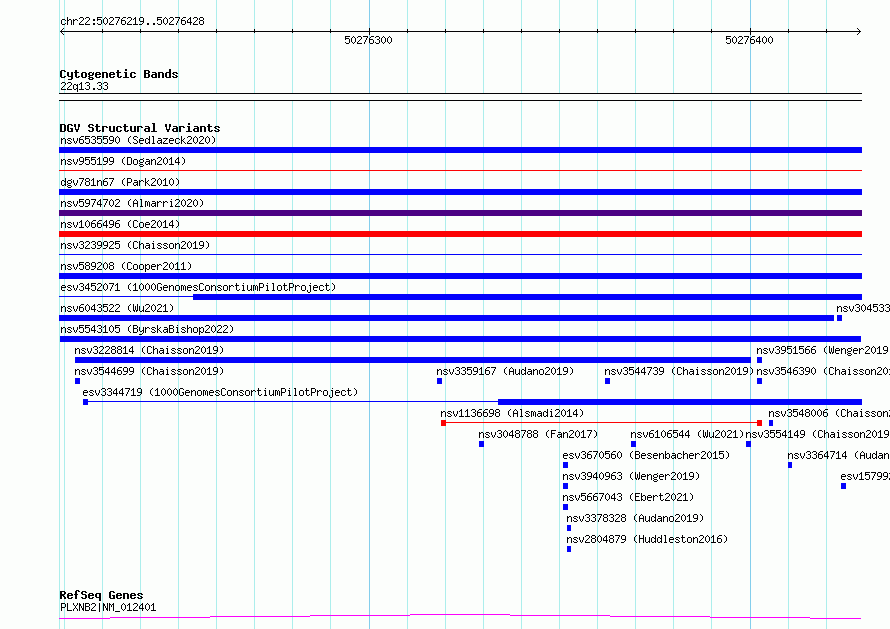
Task: Click the small marker under nsv3544699
Action: [x=78, y=381]
